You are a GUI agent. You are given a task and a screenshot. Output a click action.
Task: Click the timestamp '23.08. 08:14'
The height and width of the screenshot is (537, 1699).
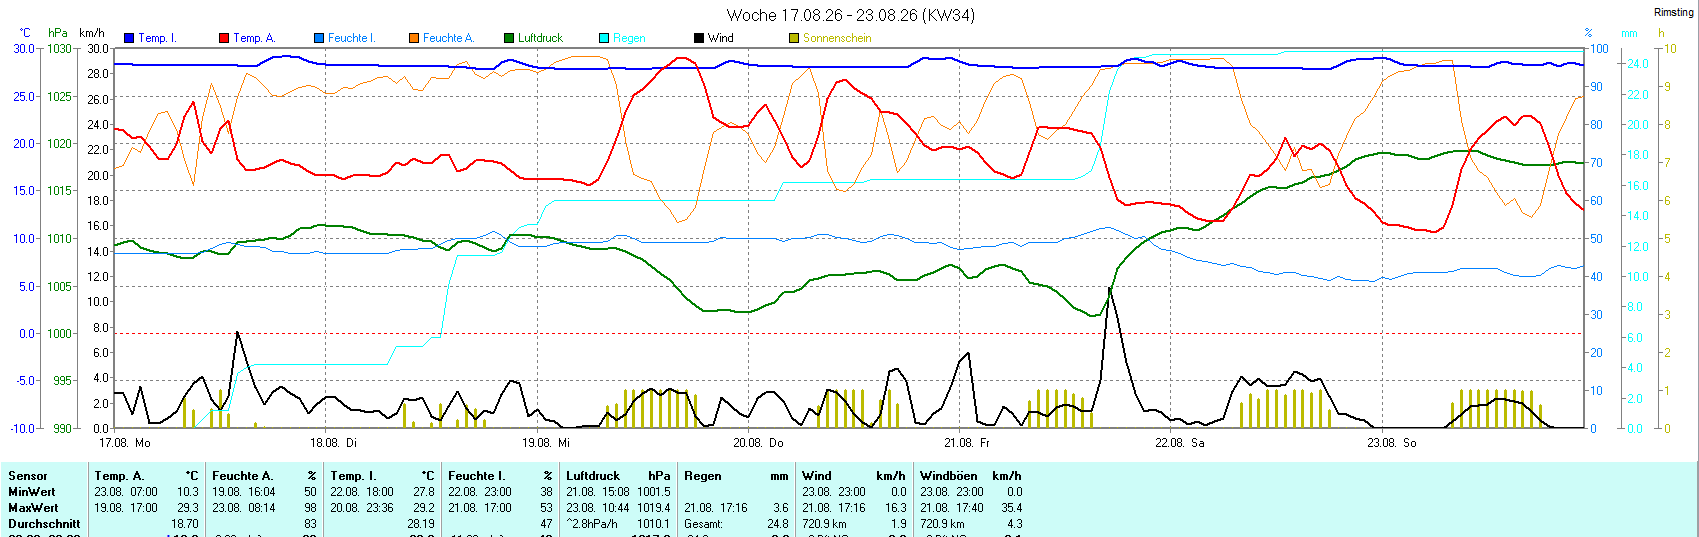point(243,508)
